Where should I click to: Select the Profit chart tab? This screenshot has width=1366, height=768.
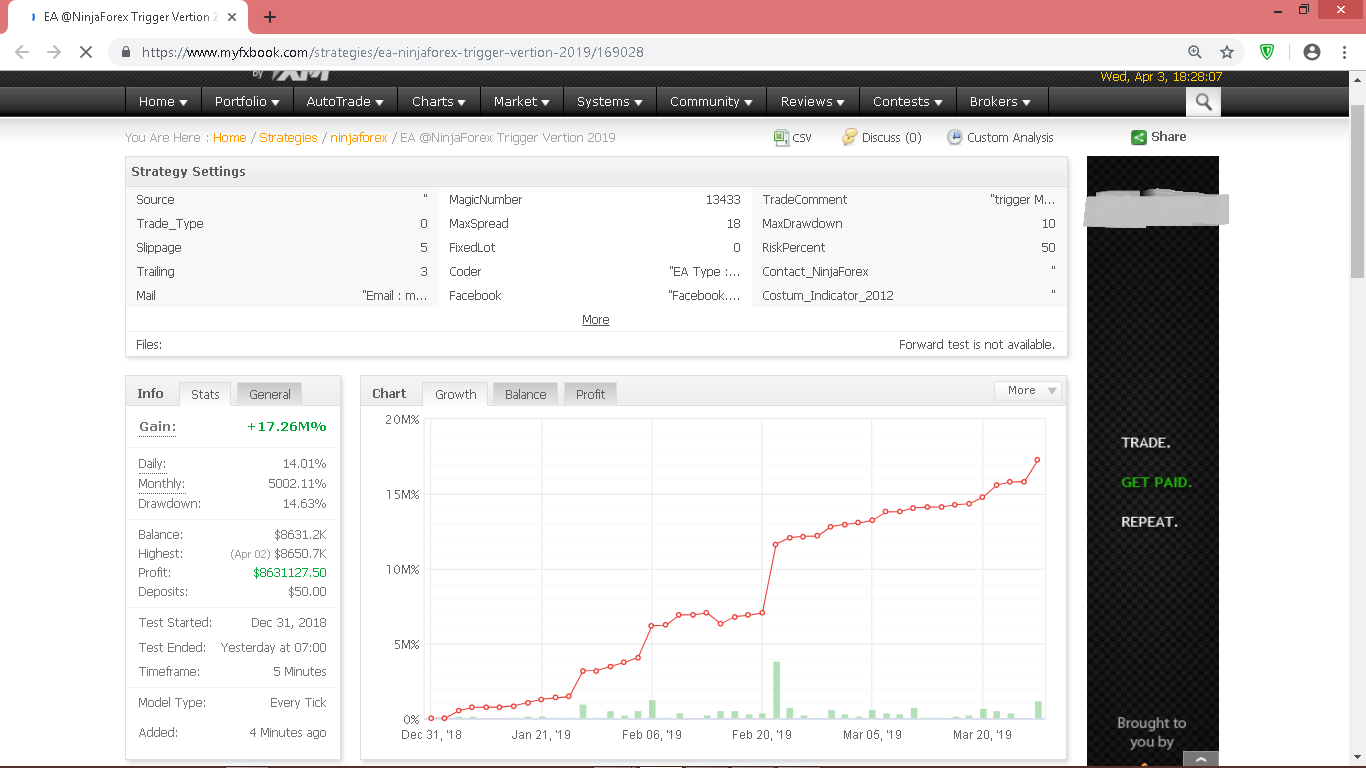coord(590,394)
